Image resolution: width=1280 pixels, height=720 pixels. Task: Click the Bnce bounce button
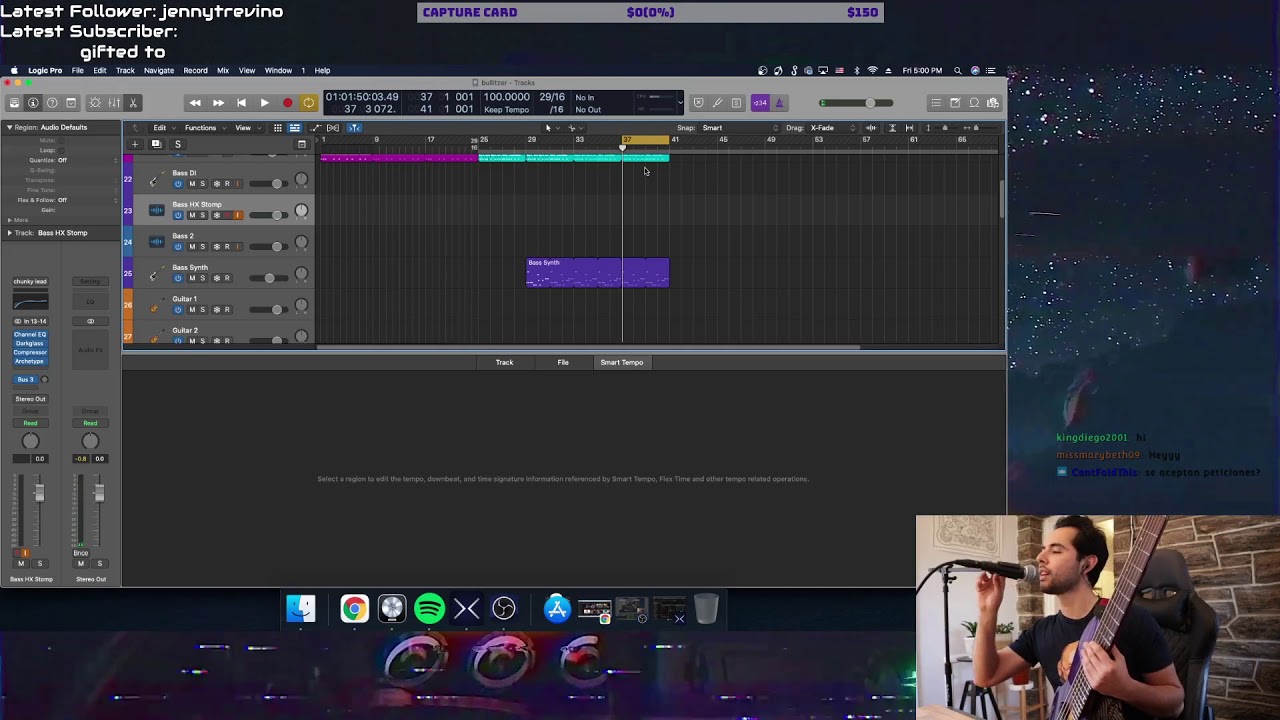(80, 553)
